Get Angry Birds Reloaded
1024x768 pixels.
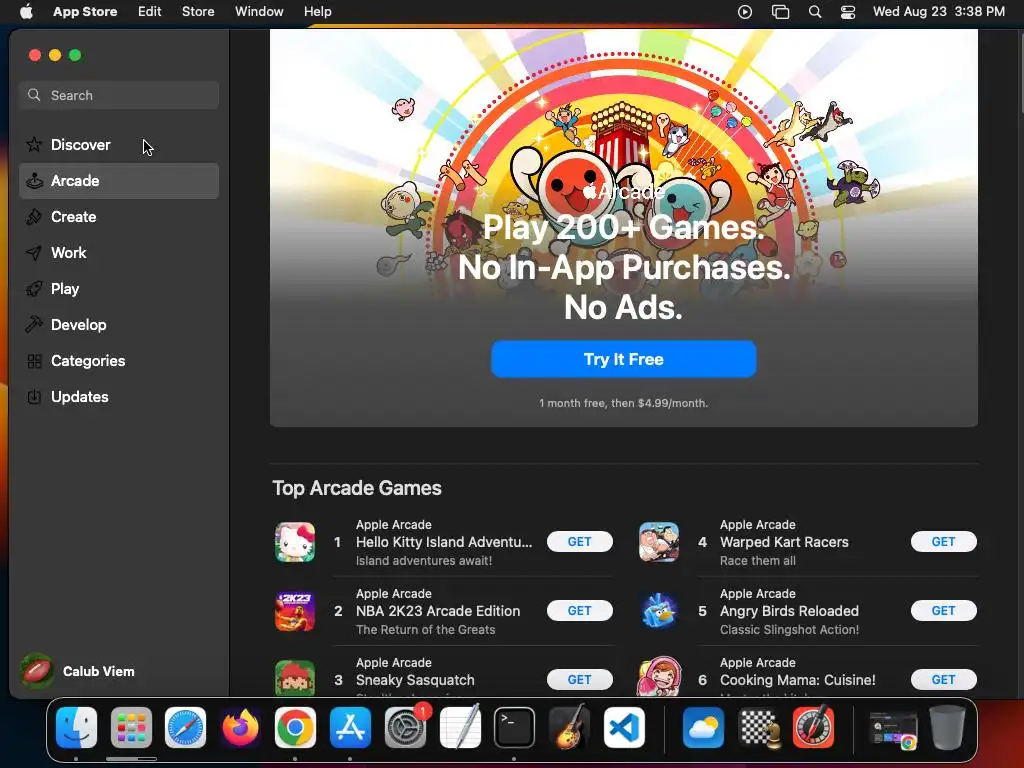pos(944,611)
